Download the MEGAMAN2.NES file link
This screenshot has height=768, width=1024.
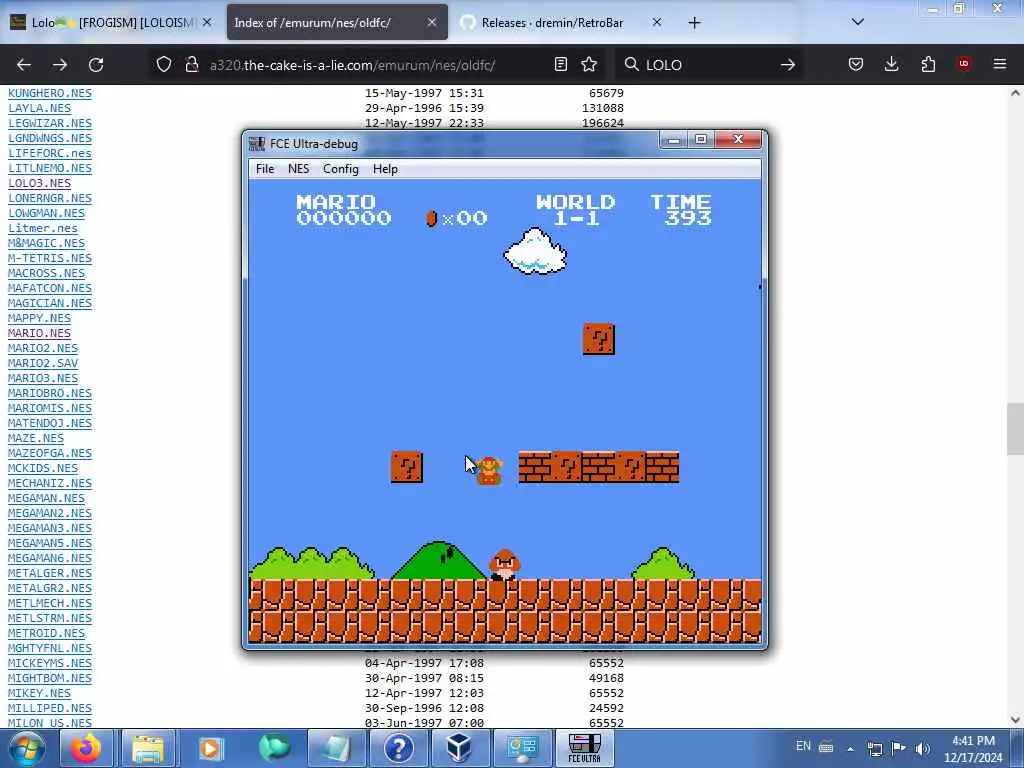click(50, 513)
